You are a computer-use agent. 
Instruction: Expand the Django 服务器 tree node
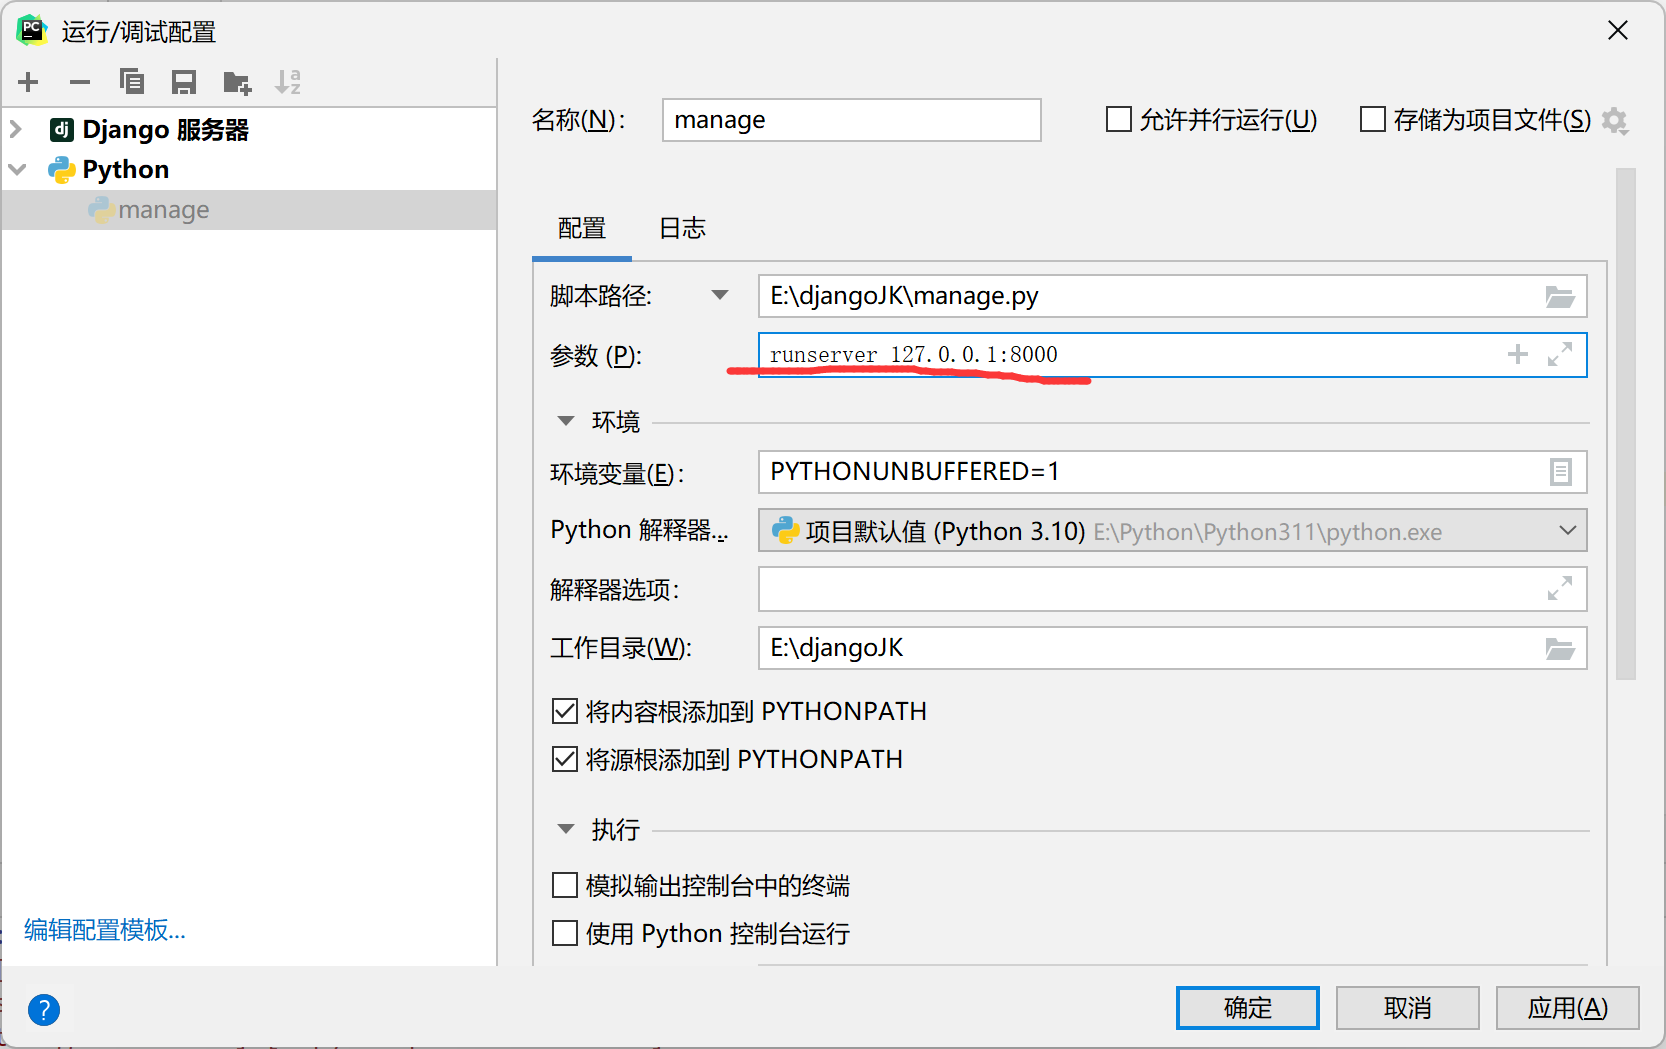[x=16, y=129]
